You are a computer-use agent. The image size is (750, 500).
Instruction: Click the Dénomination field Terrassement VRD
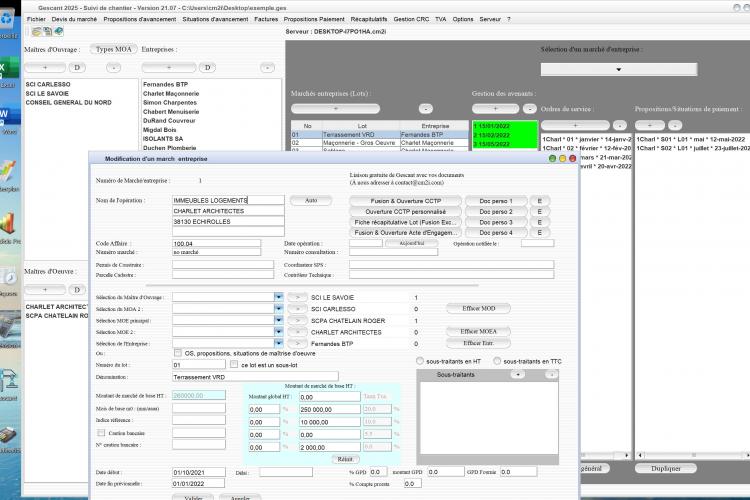(255, 377)
